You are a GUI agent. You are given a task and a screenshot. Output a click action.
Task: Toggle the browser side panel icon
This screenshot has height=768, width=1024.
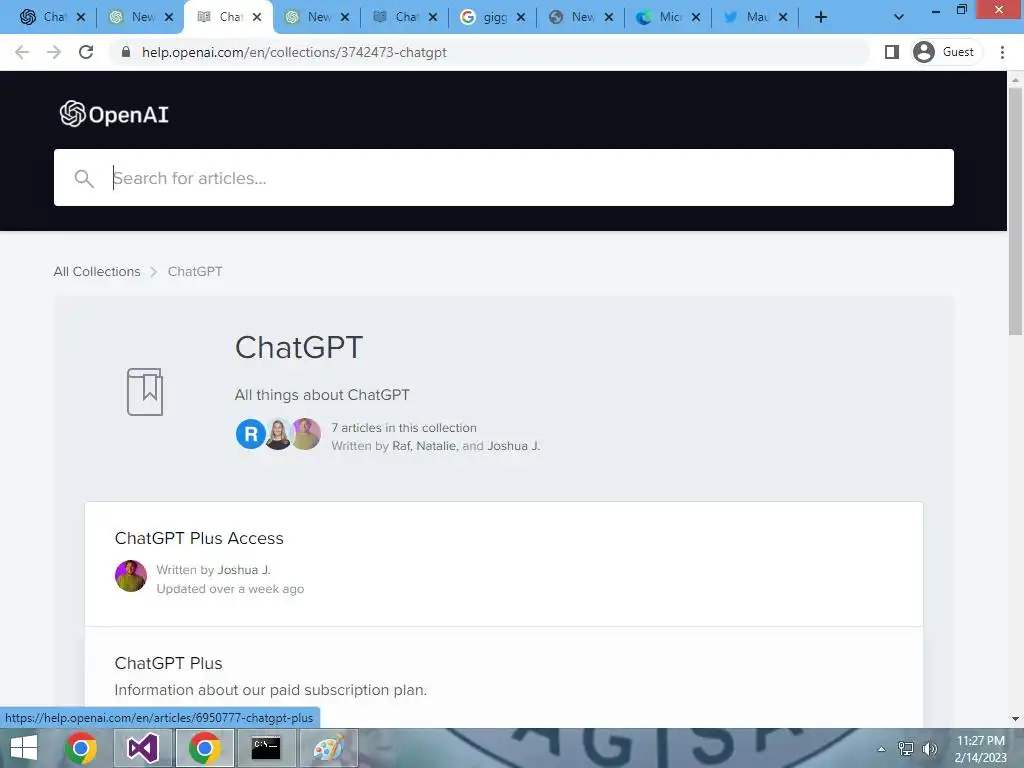[x=891, y=52]
